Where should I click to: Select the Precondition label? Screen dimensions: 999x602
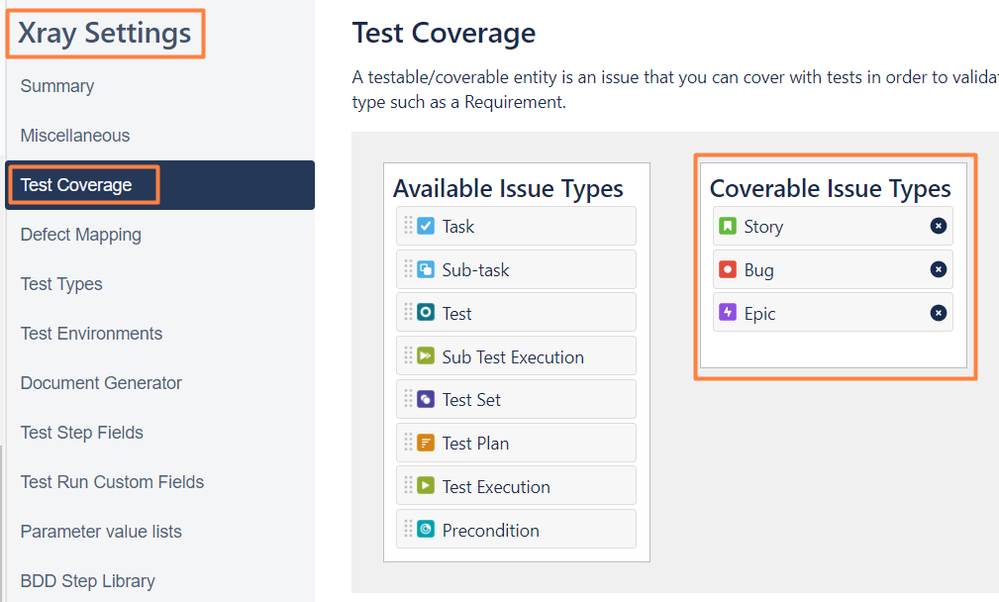491,531
